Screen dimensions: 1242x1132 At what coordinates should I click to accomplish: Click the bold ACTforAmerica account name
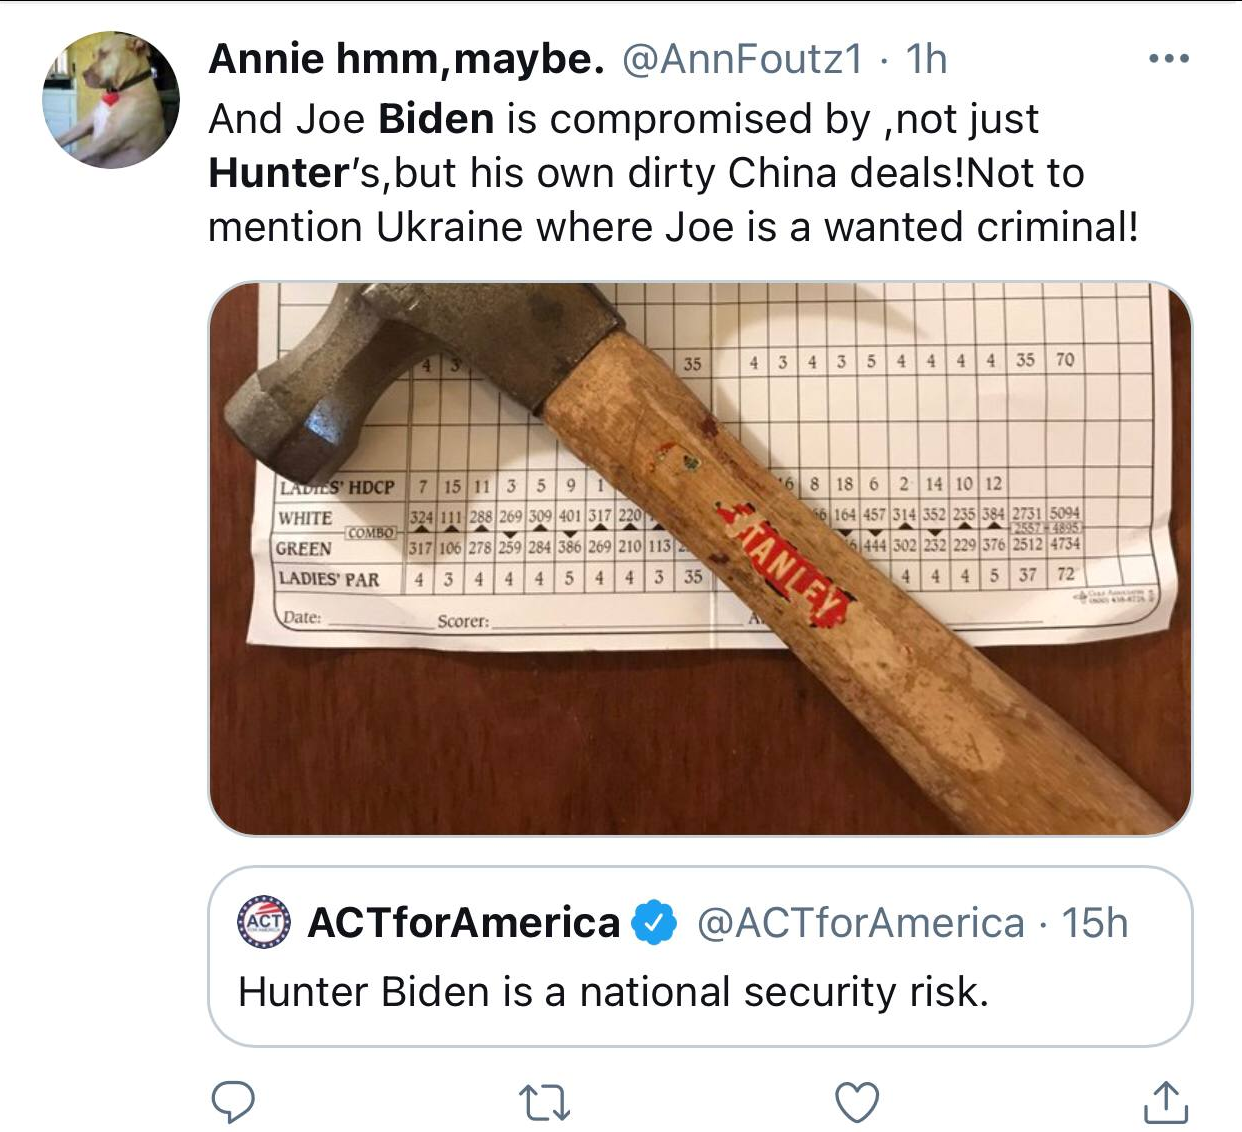coord(463,922)
